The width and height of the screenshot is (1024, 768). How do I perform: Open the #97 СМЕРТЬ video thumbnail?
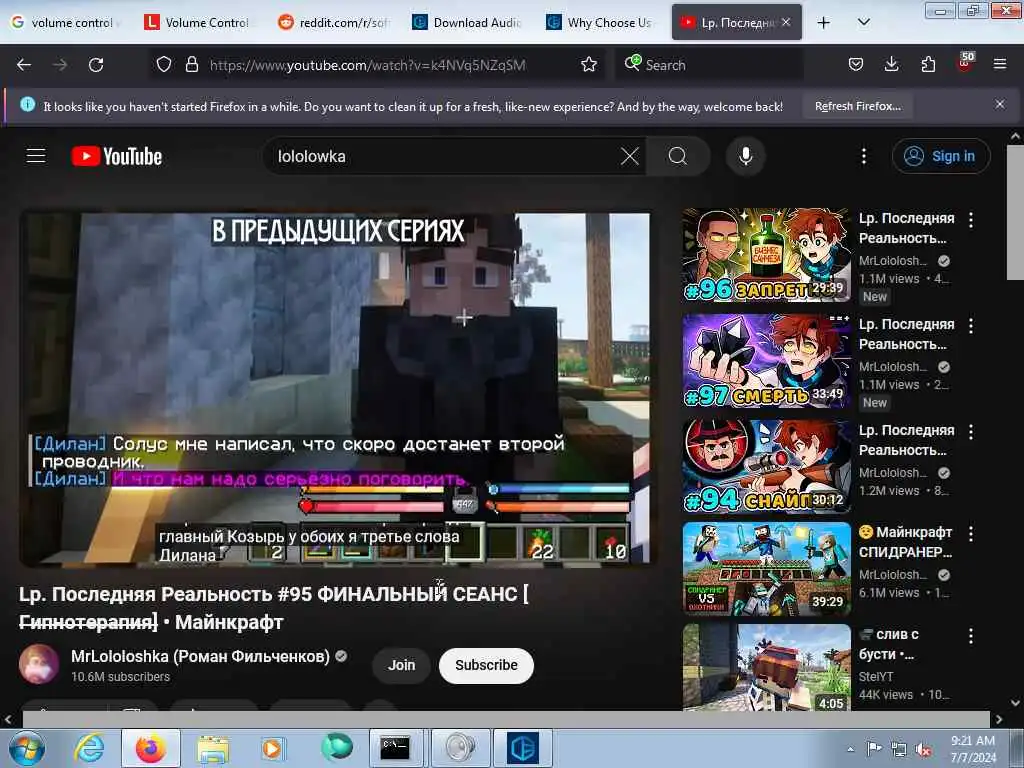pyautogui.click(x=767, y=361)
